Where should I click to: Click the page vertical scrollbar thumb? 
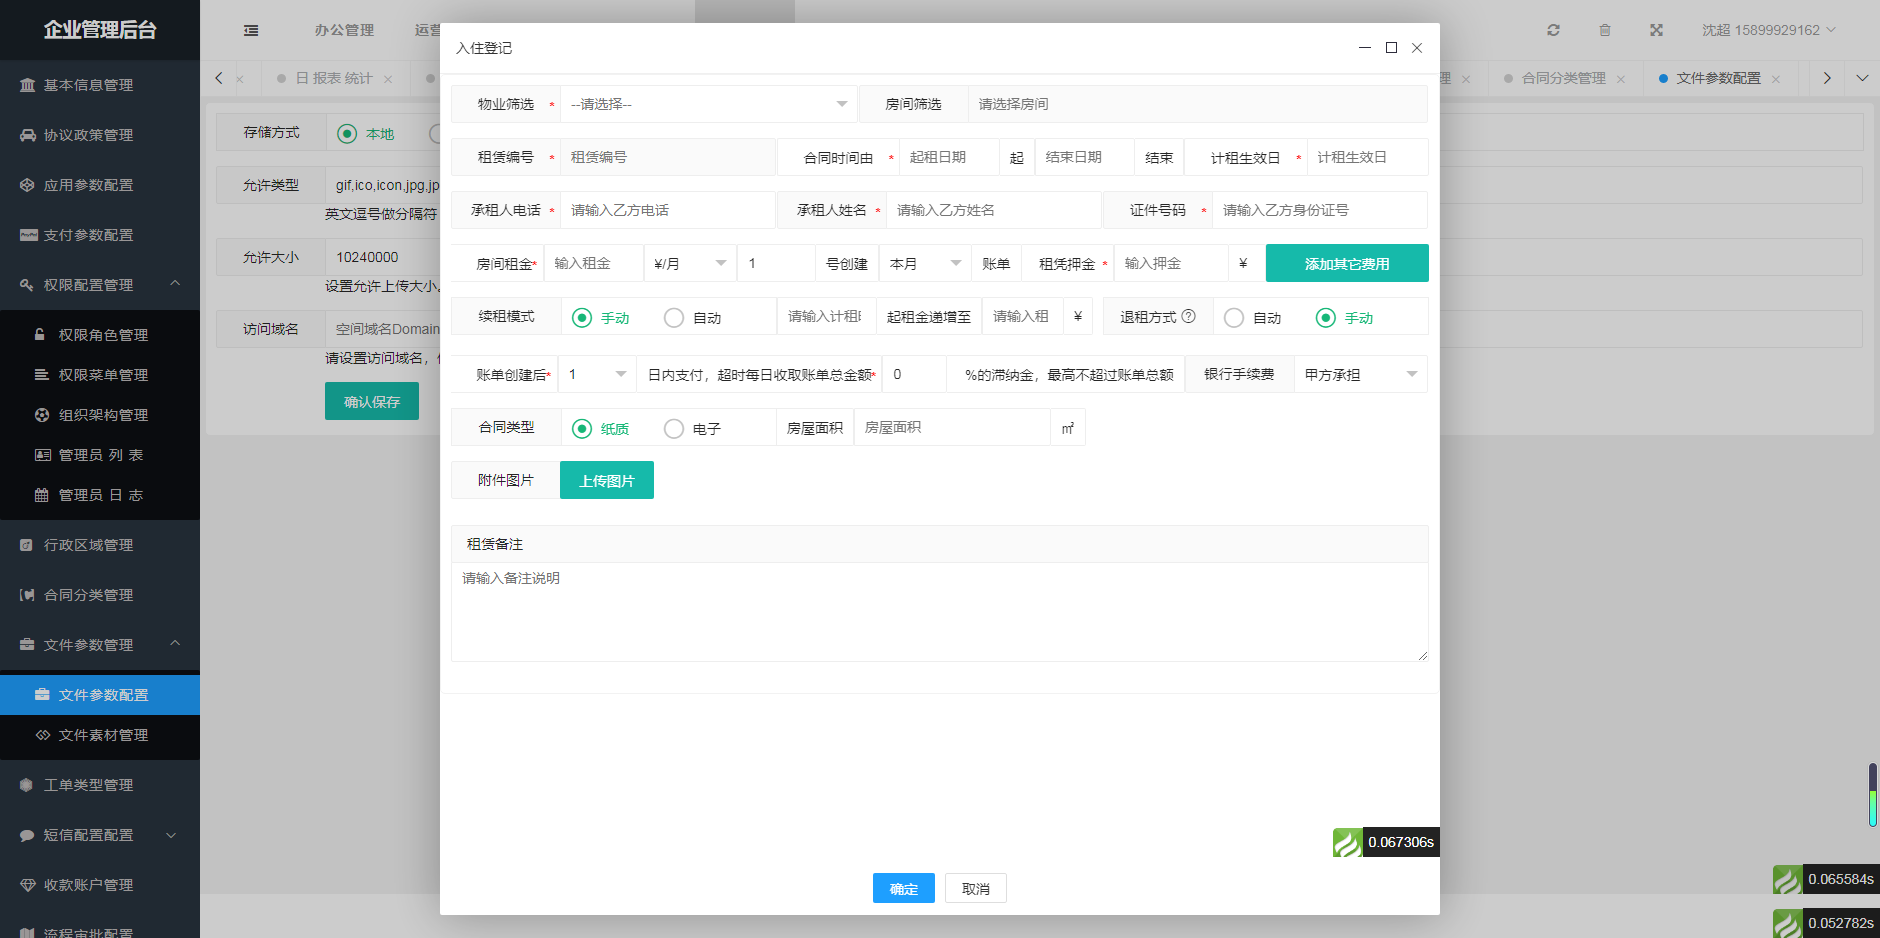point(1873,794)
